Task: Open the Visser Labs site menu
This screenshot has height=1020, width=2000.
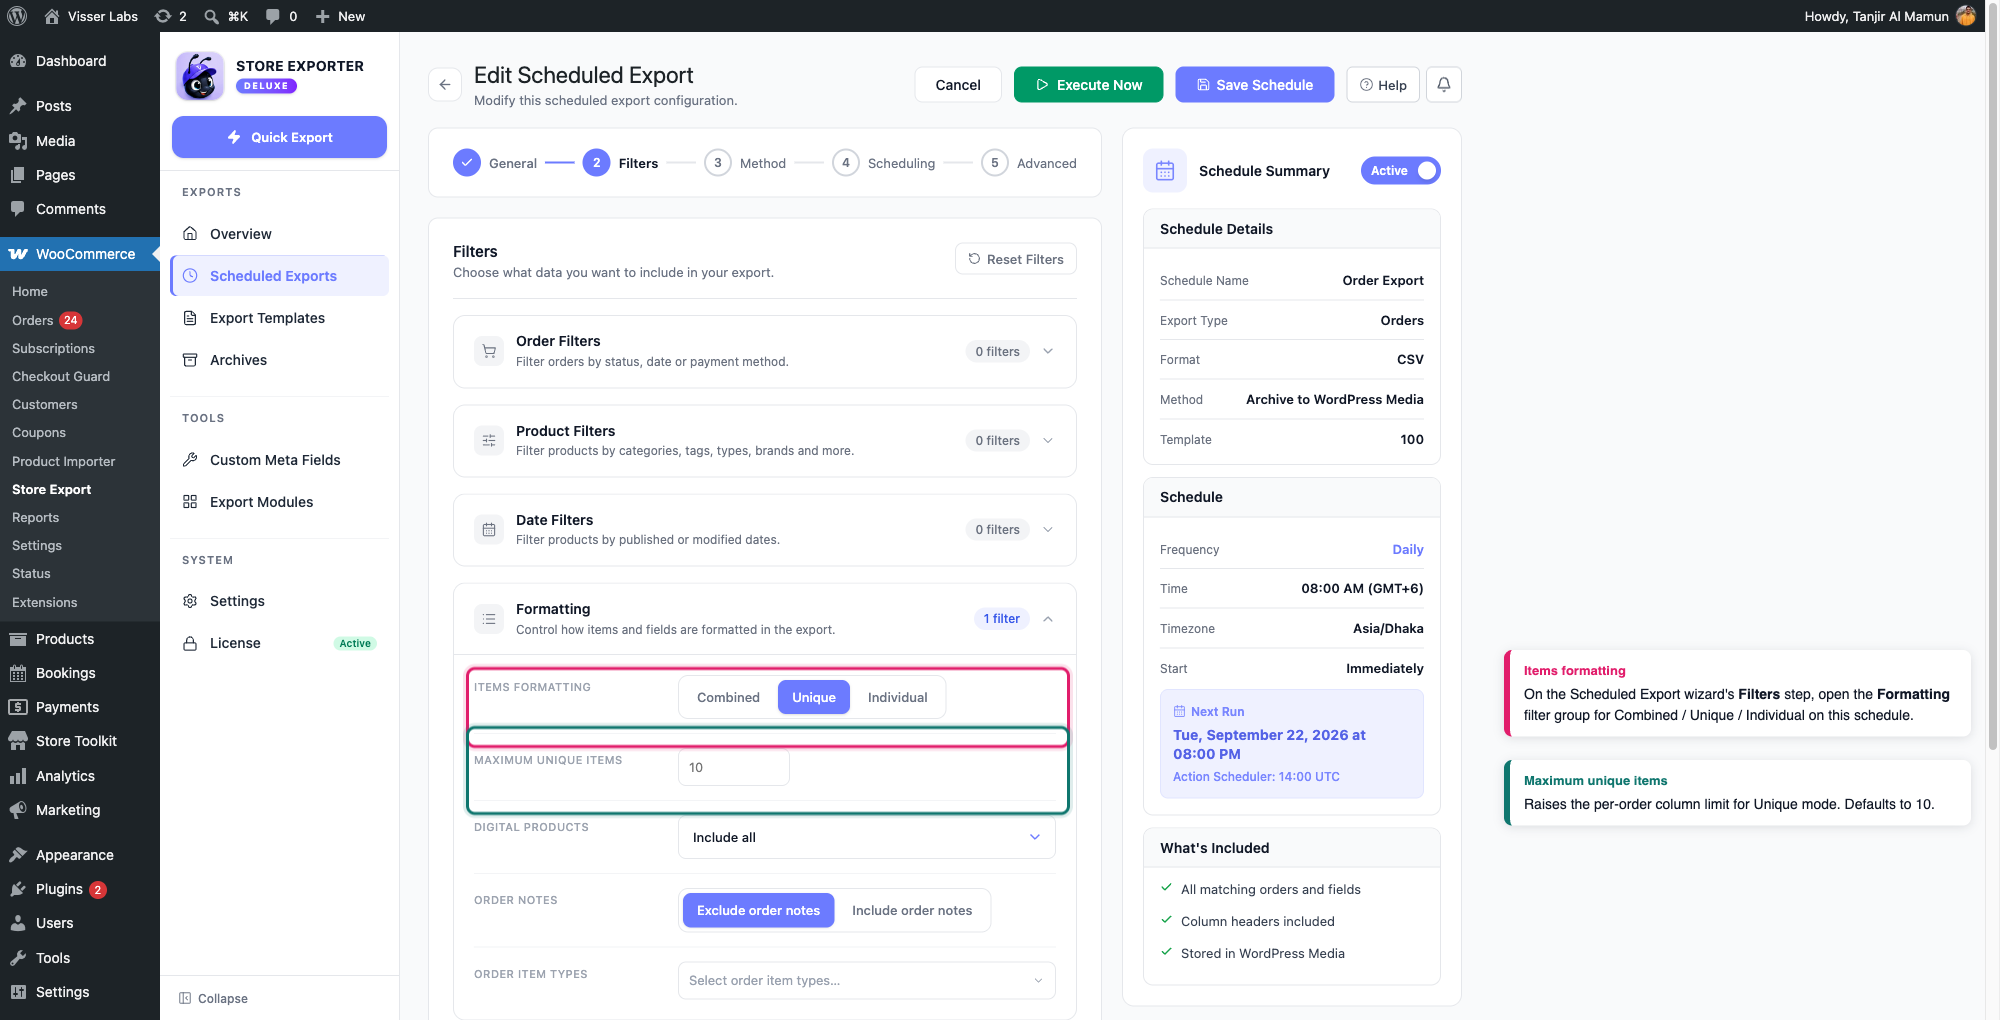Action: point(91,16)
